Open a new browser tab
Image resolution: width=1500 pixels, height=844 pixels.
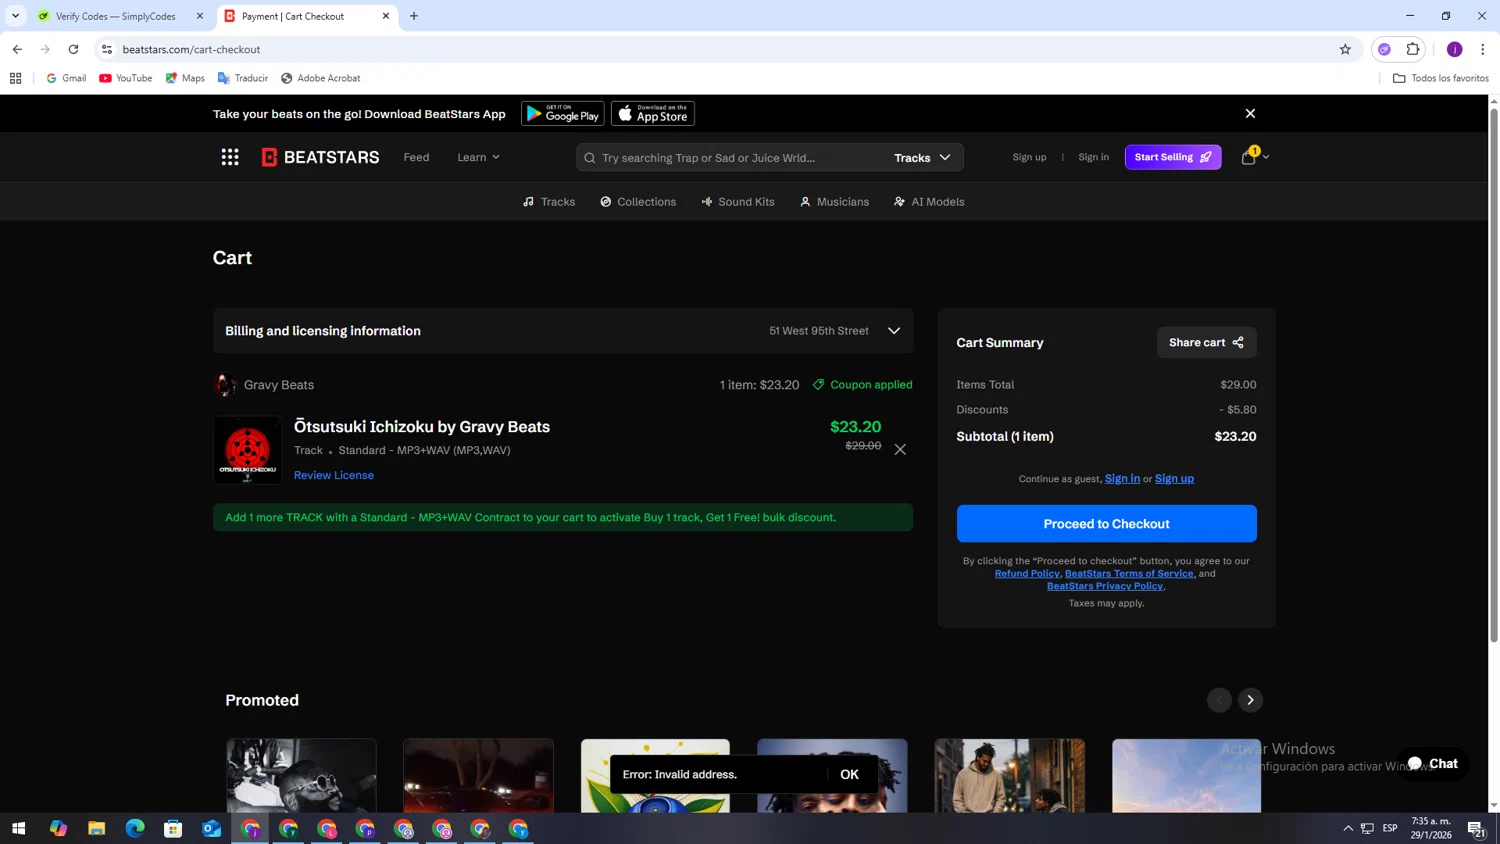(x=414, y=16)
